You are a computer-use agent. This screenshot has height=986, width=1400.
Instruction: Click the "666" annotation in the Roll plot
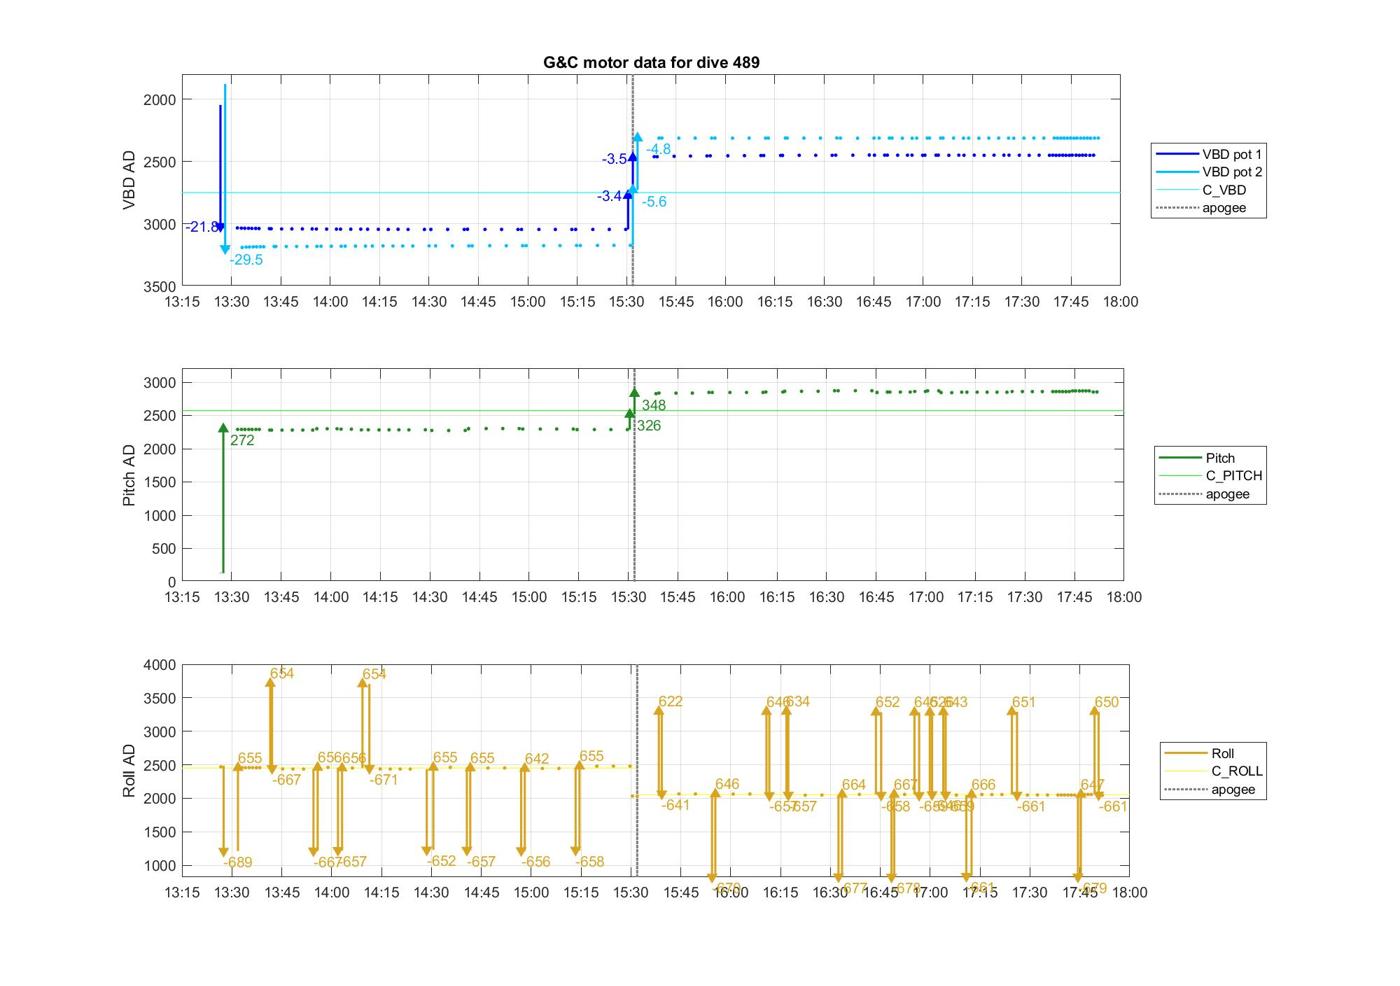pyautogui.click(x=983, y=786)
